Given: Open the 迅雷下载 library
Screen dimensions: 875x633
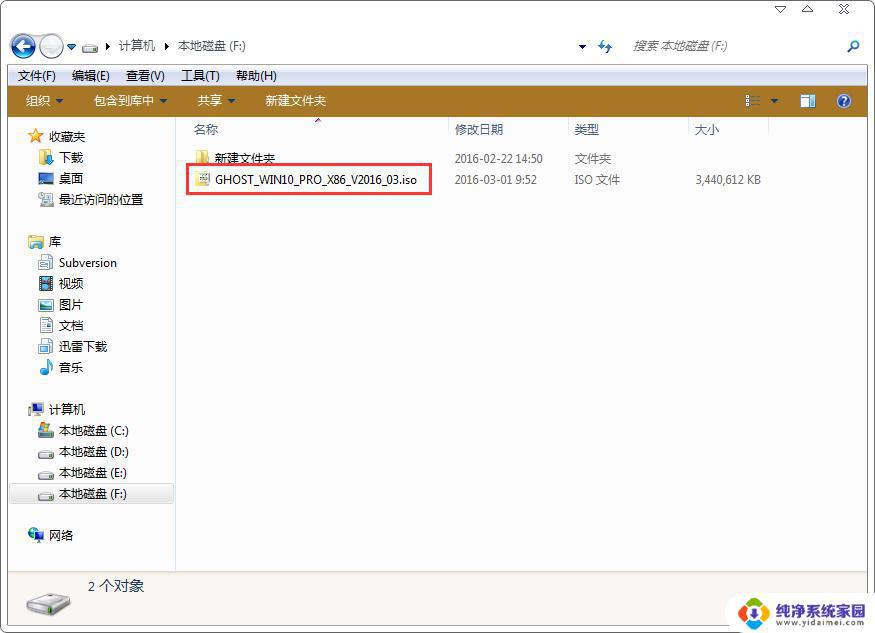Looking at the screenshot, I should pyautogui.click(x=83, y=347).
